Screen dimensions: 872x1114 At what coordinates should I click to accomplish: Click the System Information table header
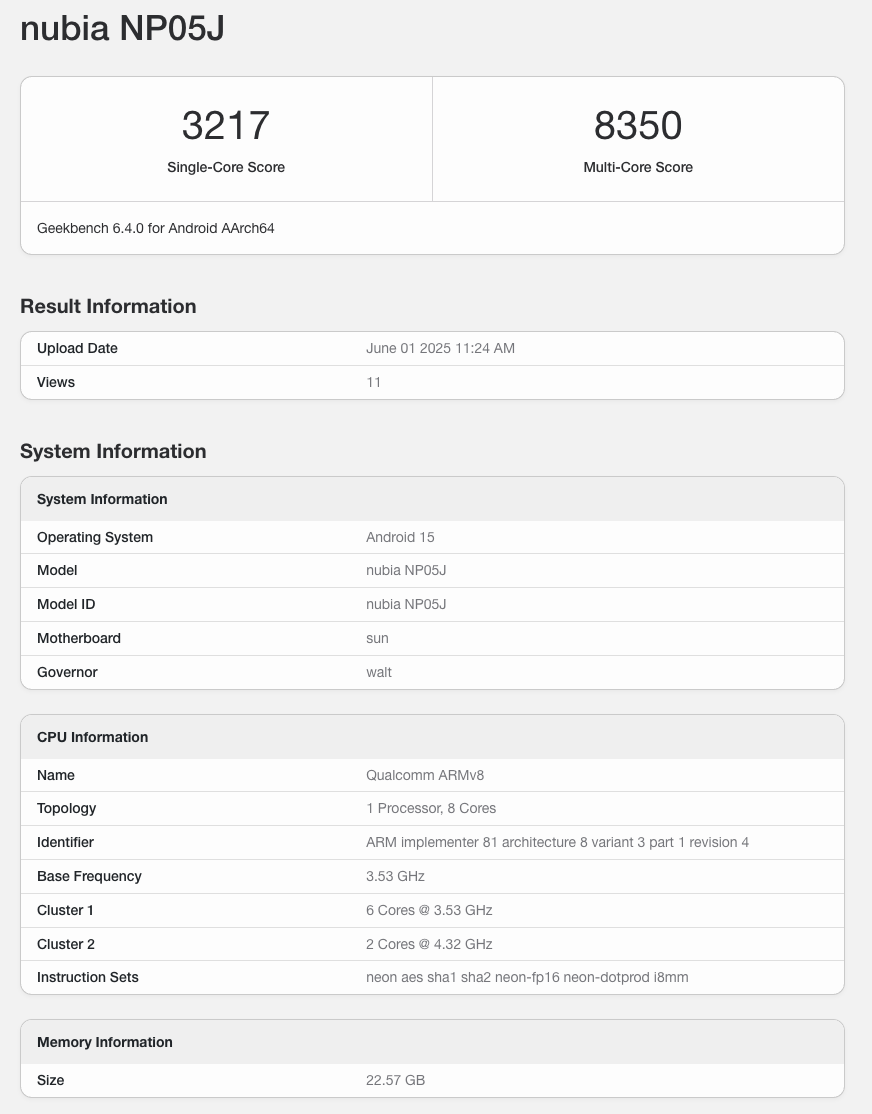102,499
